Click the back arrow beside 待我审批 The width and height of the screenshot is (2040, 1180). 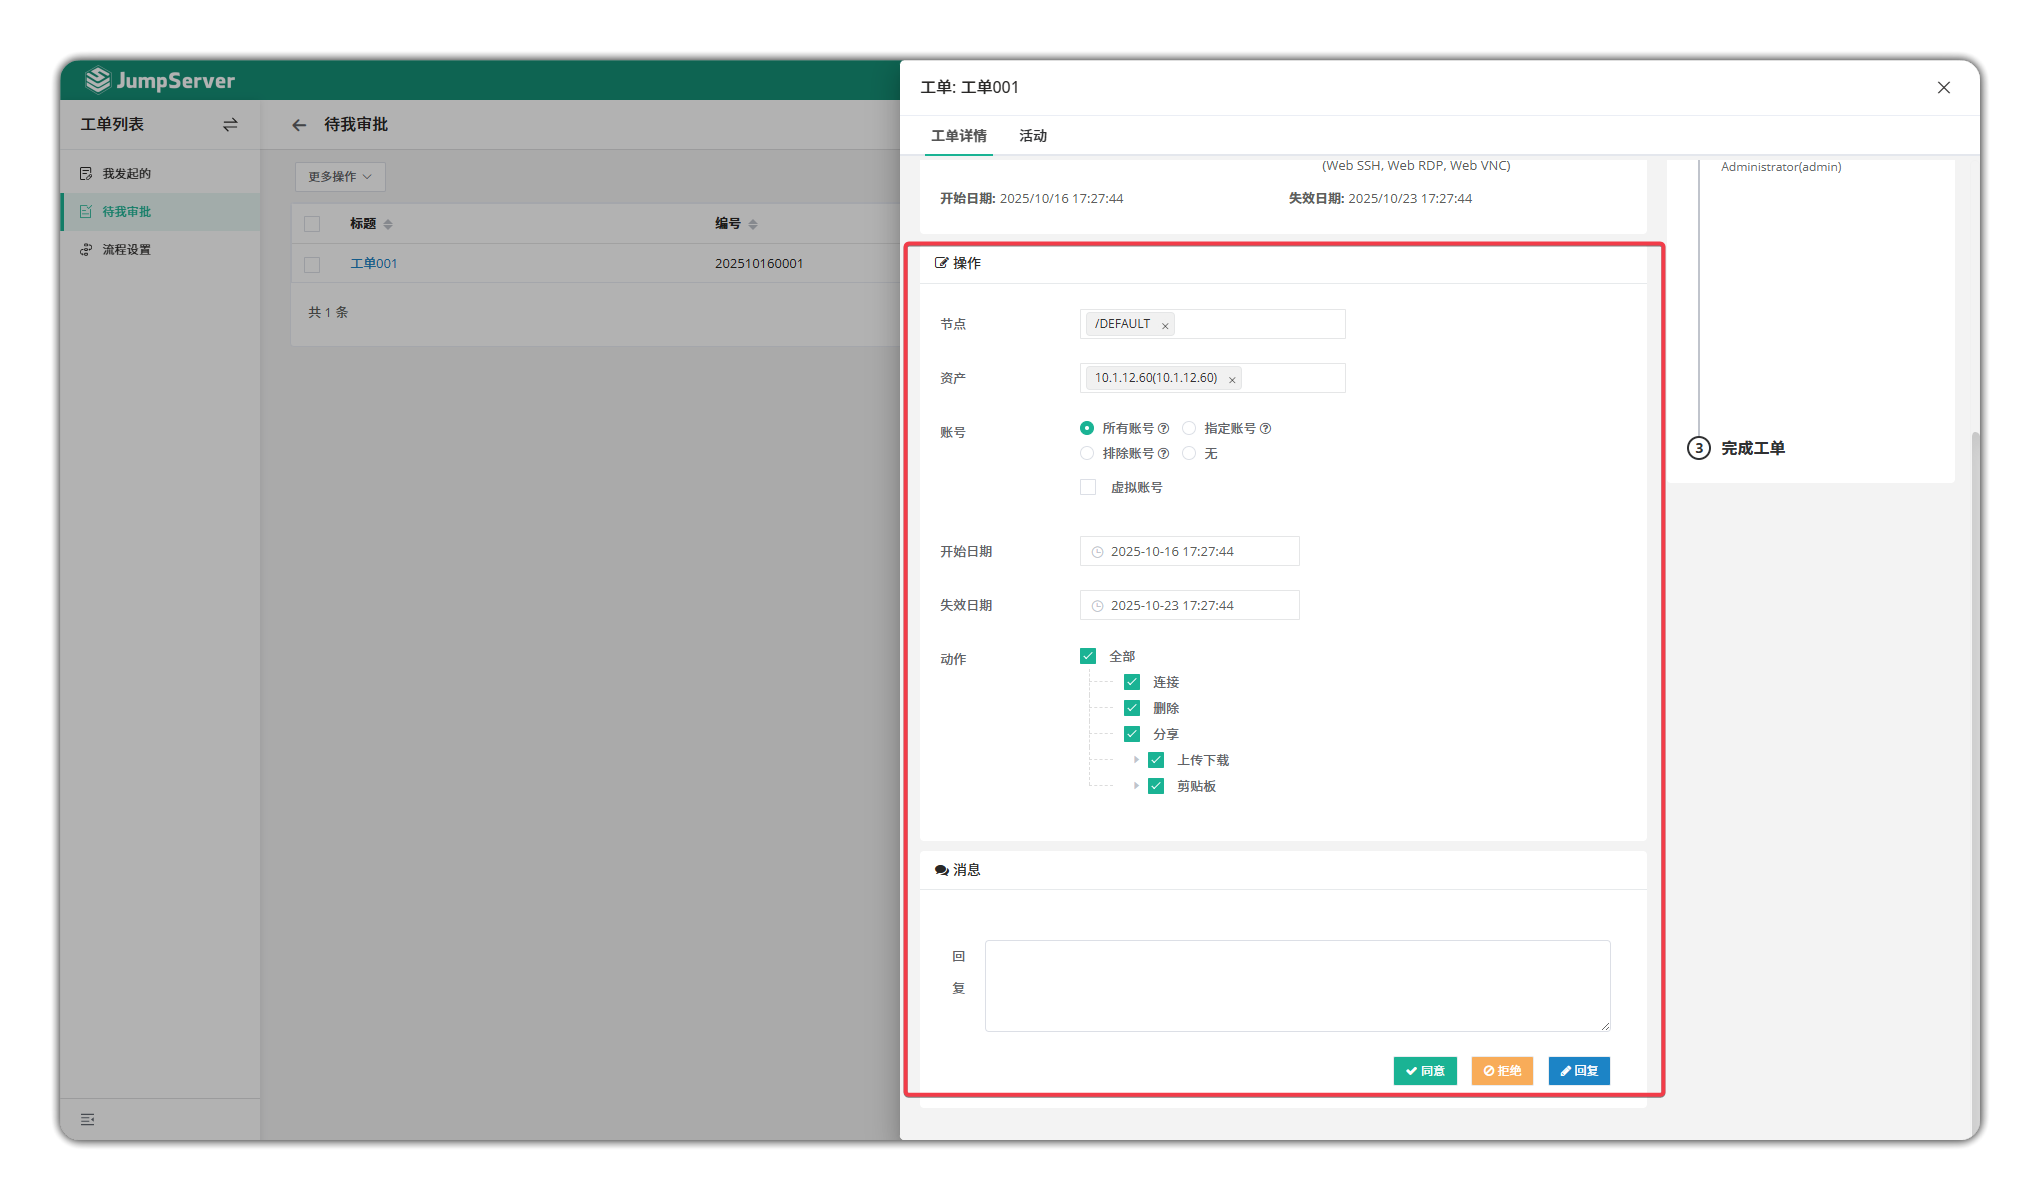click(x=299, y=125)
